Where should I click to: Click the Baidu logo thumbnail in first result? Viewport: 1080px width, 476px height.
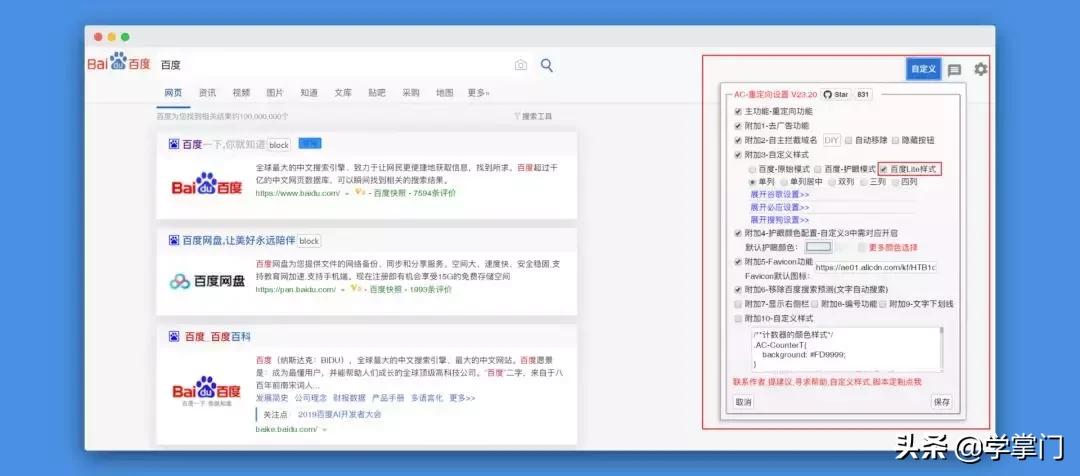tap(207, 185)
